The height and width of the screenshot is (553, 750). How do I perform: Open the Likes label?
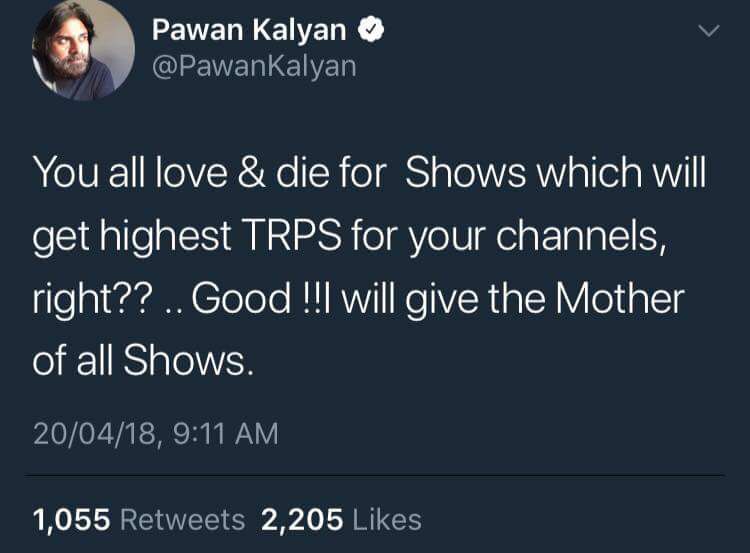(387, 519)
